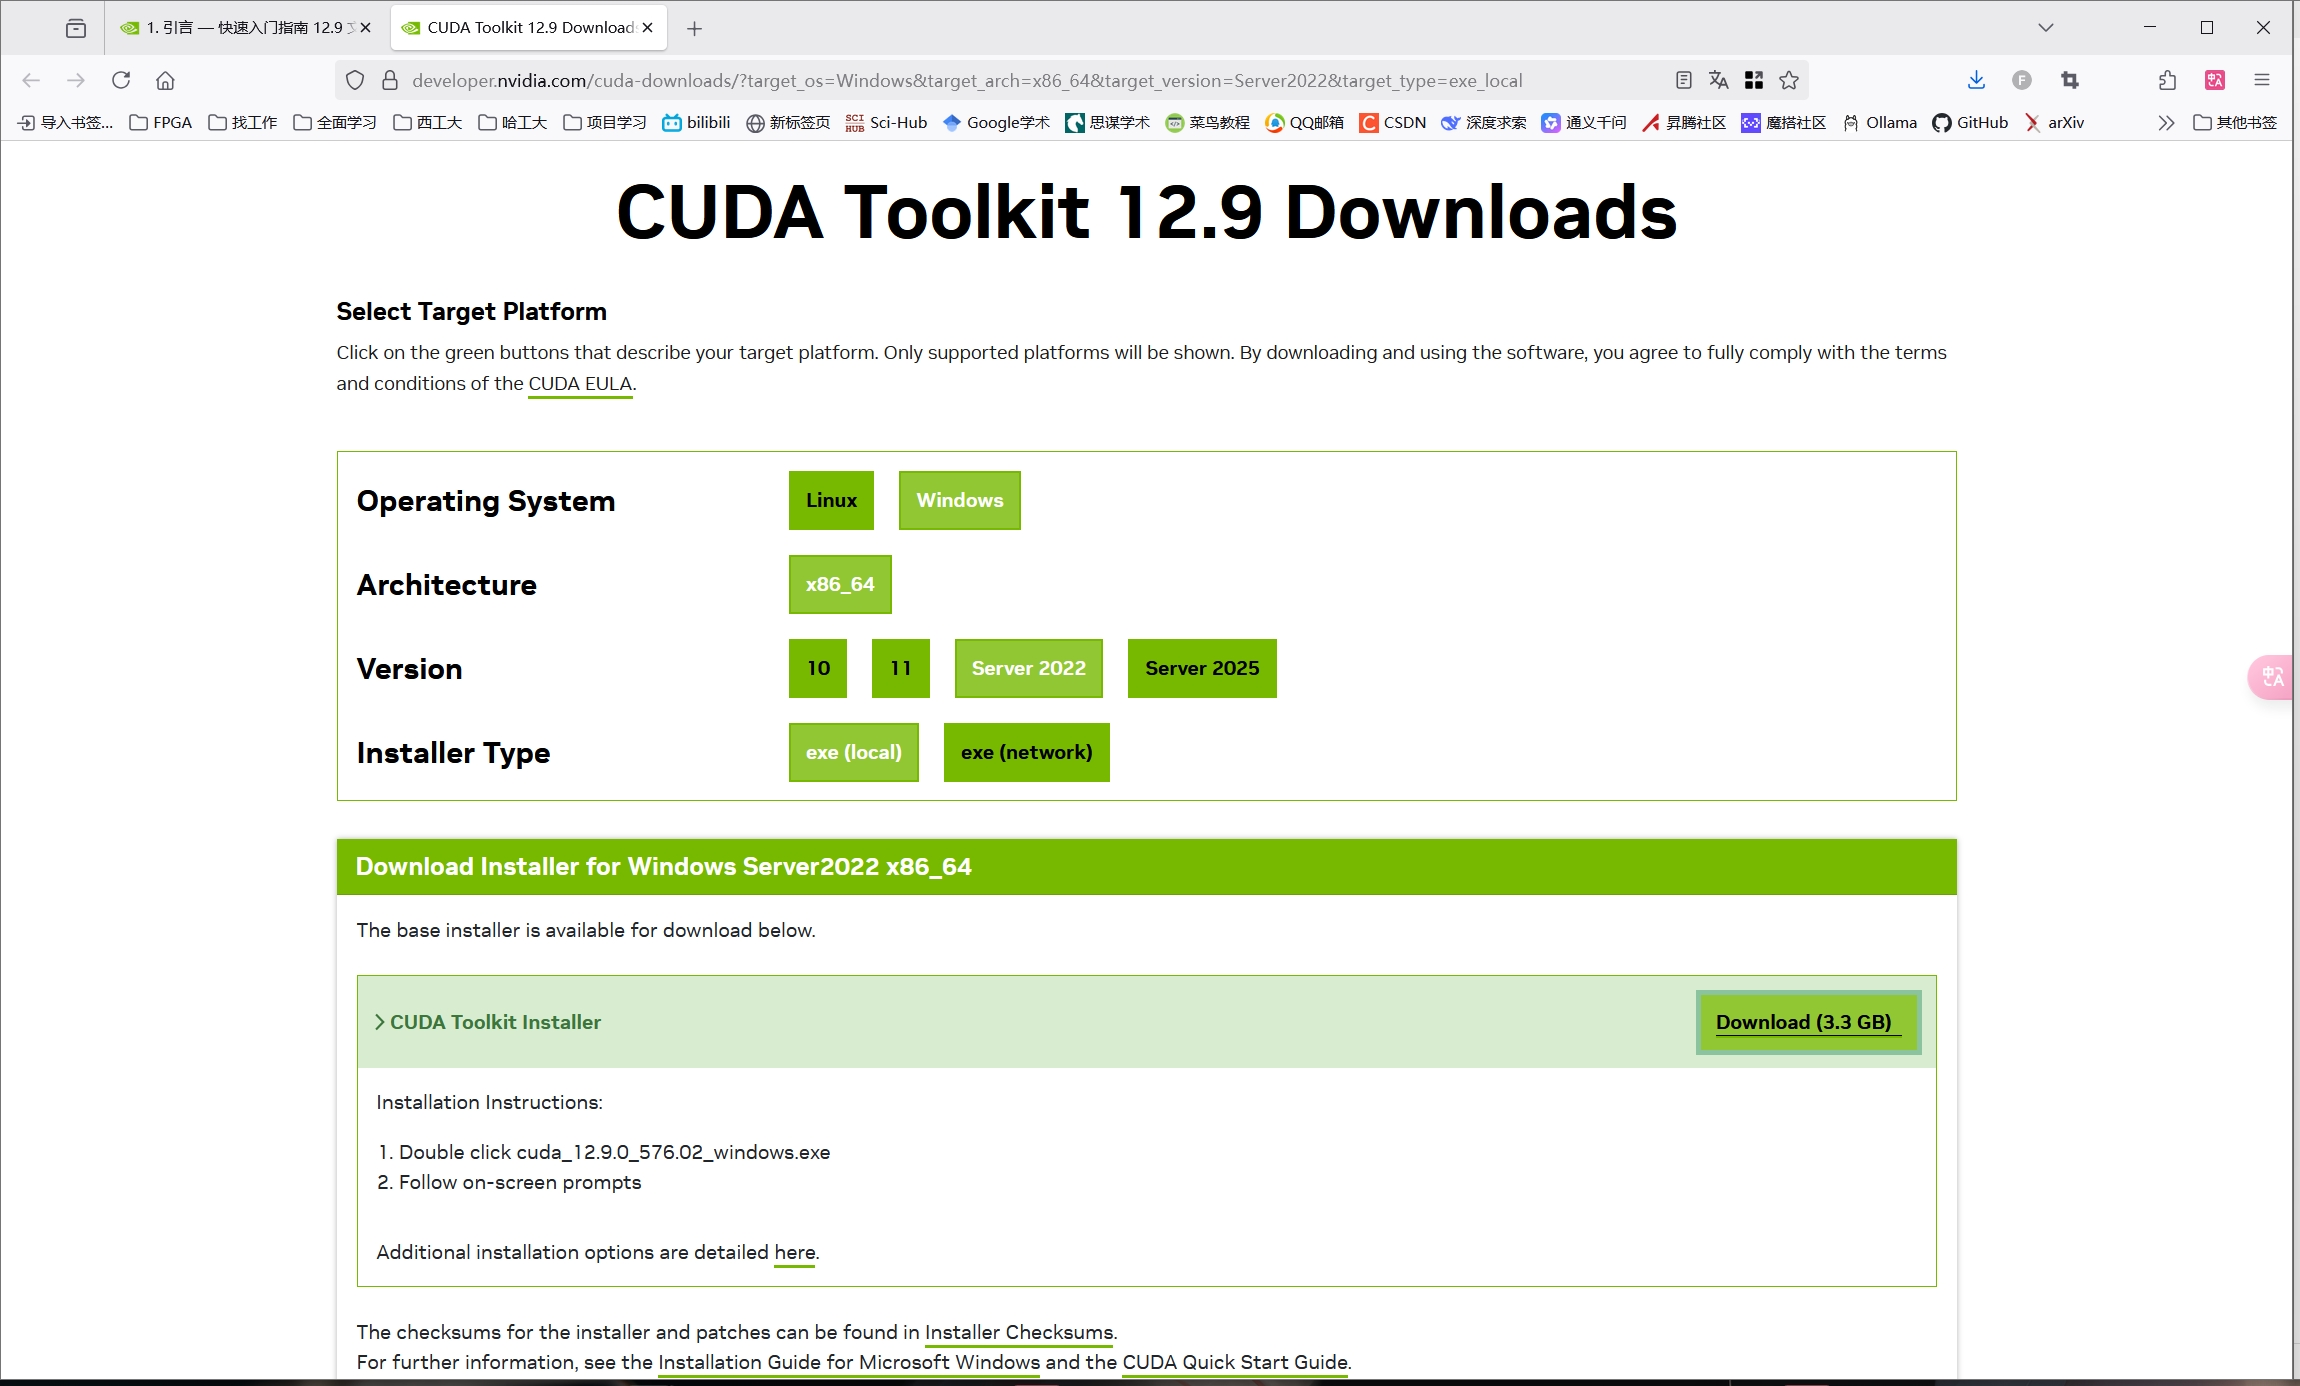Open the recent browsing panel icon

coord(76,28)
